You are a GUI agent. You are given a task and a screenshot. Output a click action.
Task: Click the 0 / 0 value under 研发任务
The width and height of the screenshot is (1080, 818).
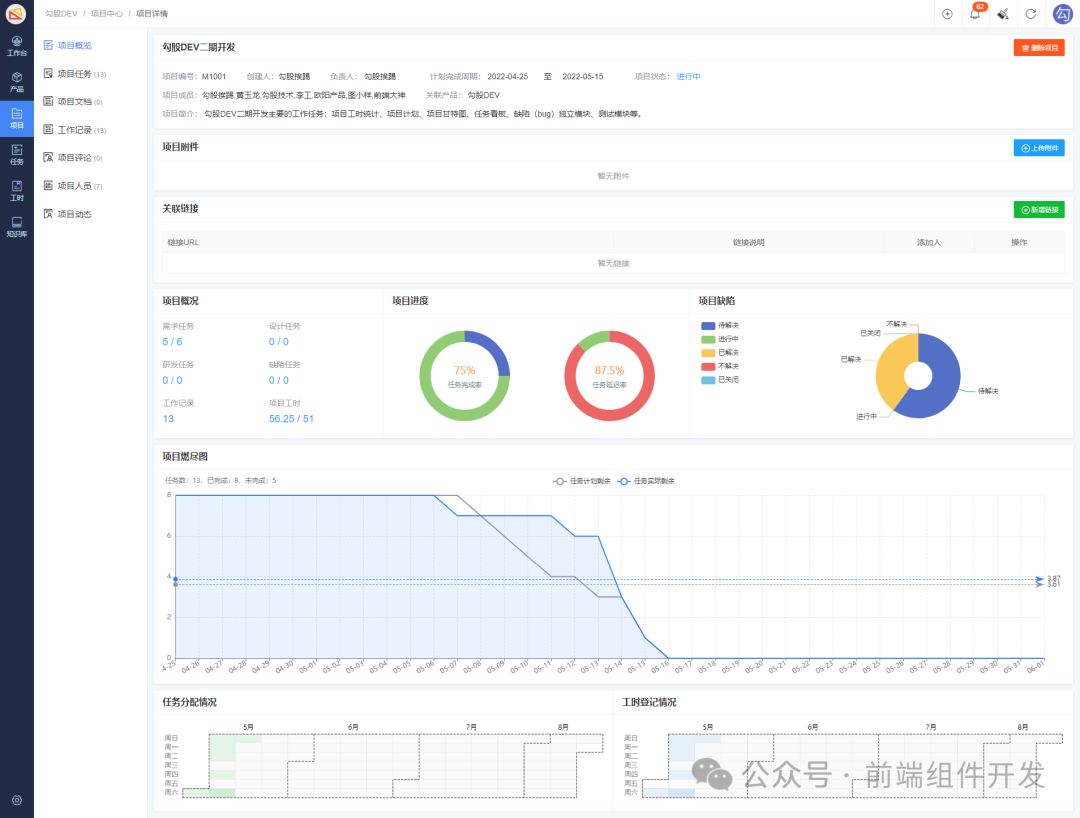[172, 380]
